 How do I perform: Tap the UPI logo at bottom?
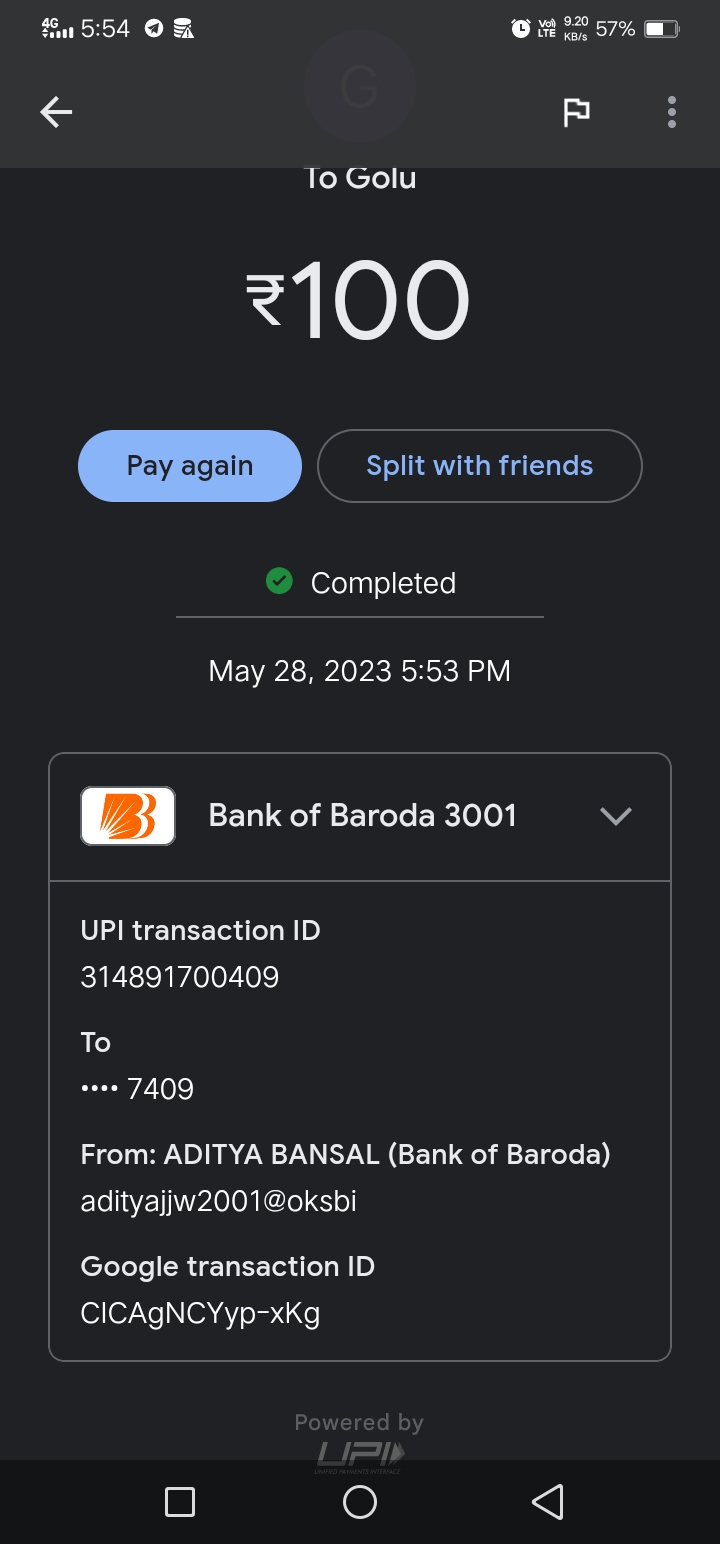pyautogui.click(x=360, y=1455)
